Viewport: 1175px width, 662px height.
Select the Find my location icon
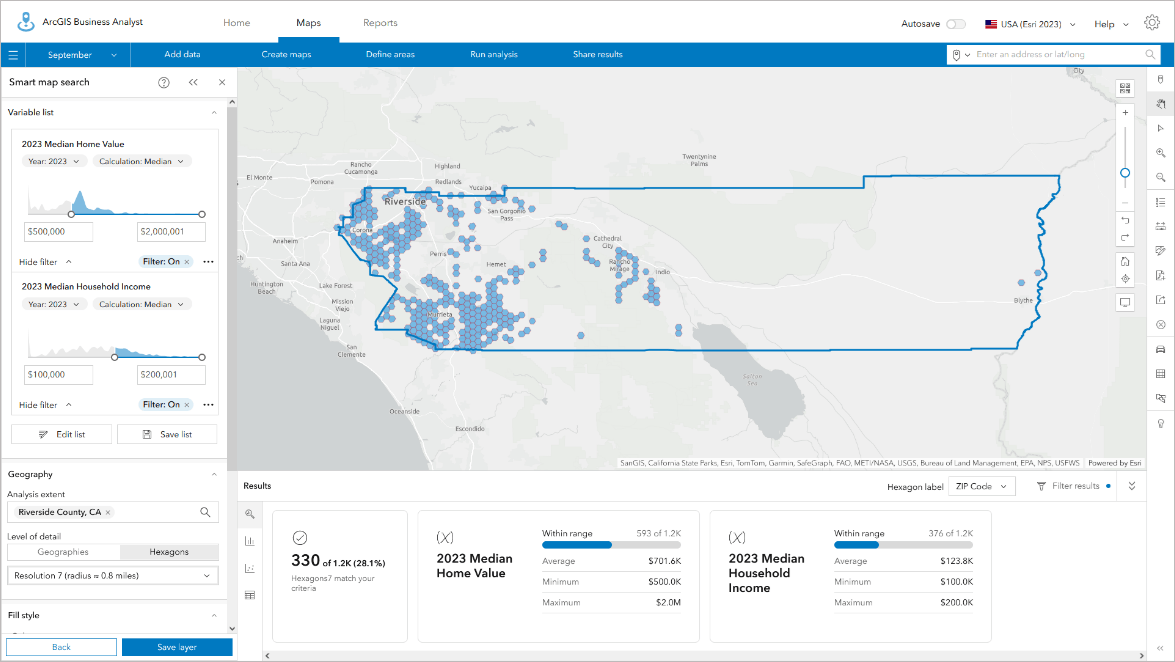[x=1125, y=280]
